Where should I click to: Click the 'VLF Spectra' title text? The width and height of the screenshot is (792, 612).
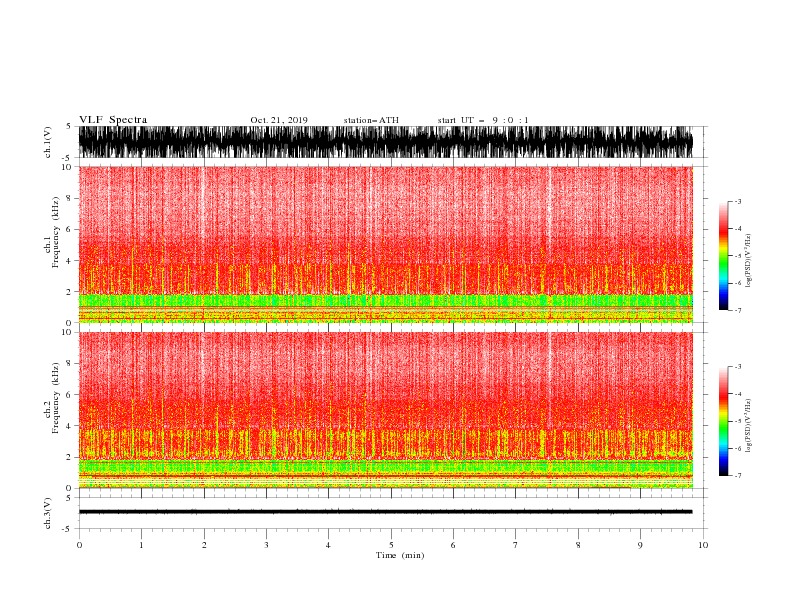(x=113, y=120)
